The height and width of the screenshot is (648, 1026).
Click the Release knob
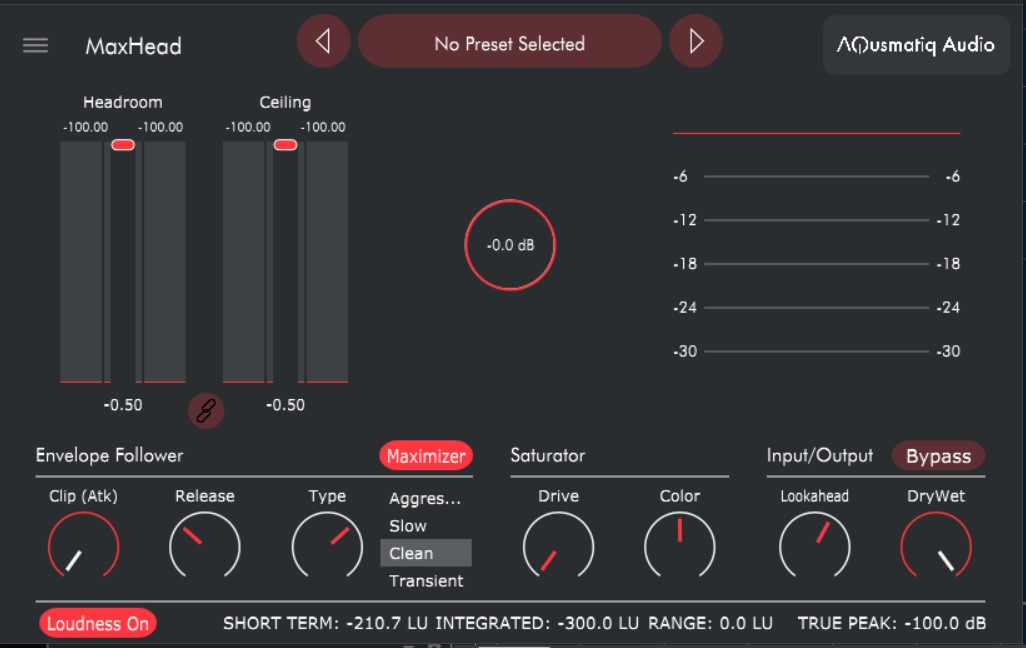coord(205,546)
